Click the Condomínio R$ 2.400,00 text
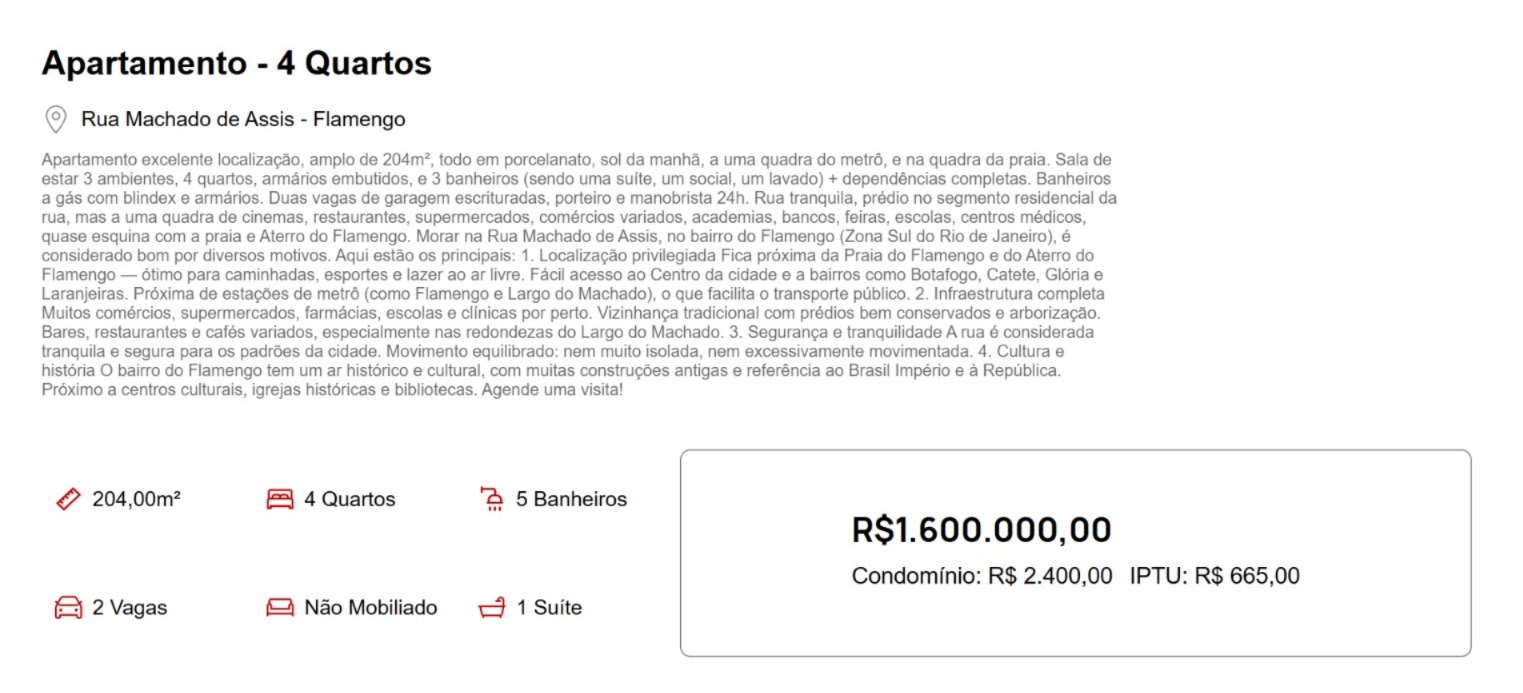 982,576
